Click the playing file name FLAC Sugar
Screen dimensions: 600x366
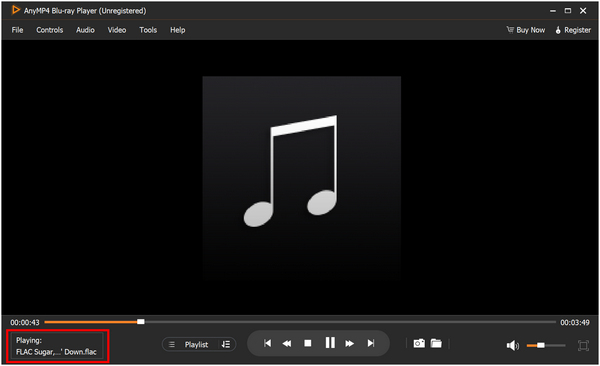56,352
